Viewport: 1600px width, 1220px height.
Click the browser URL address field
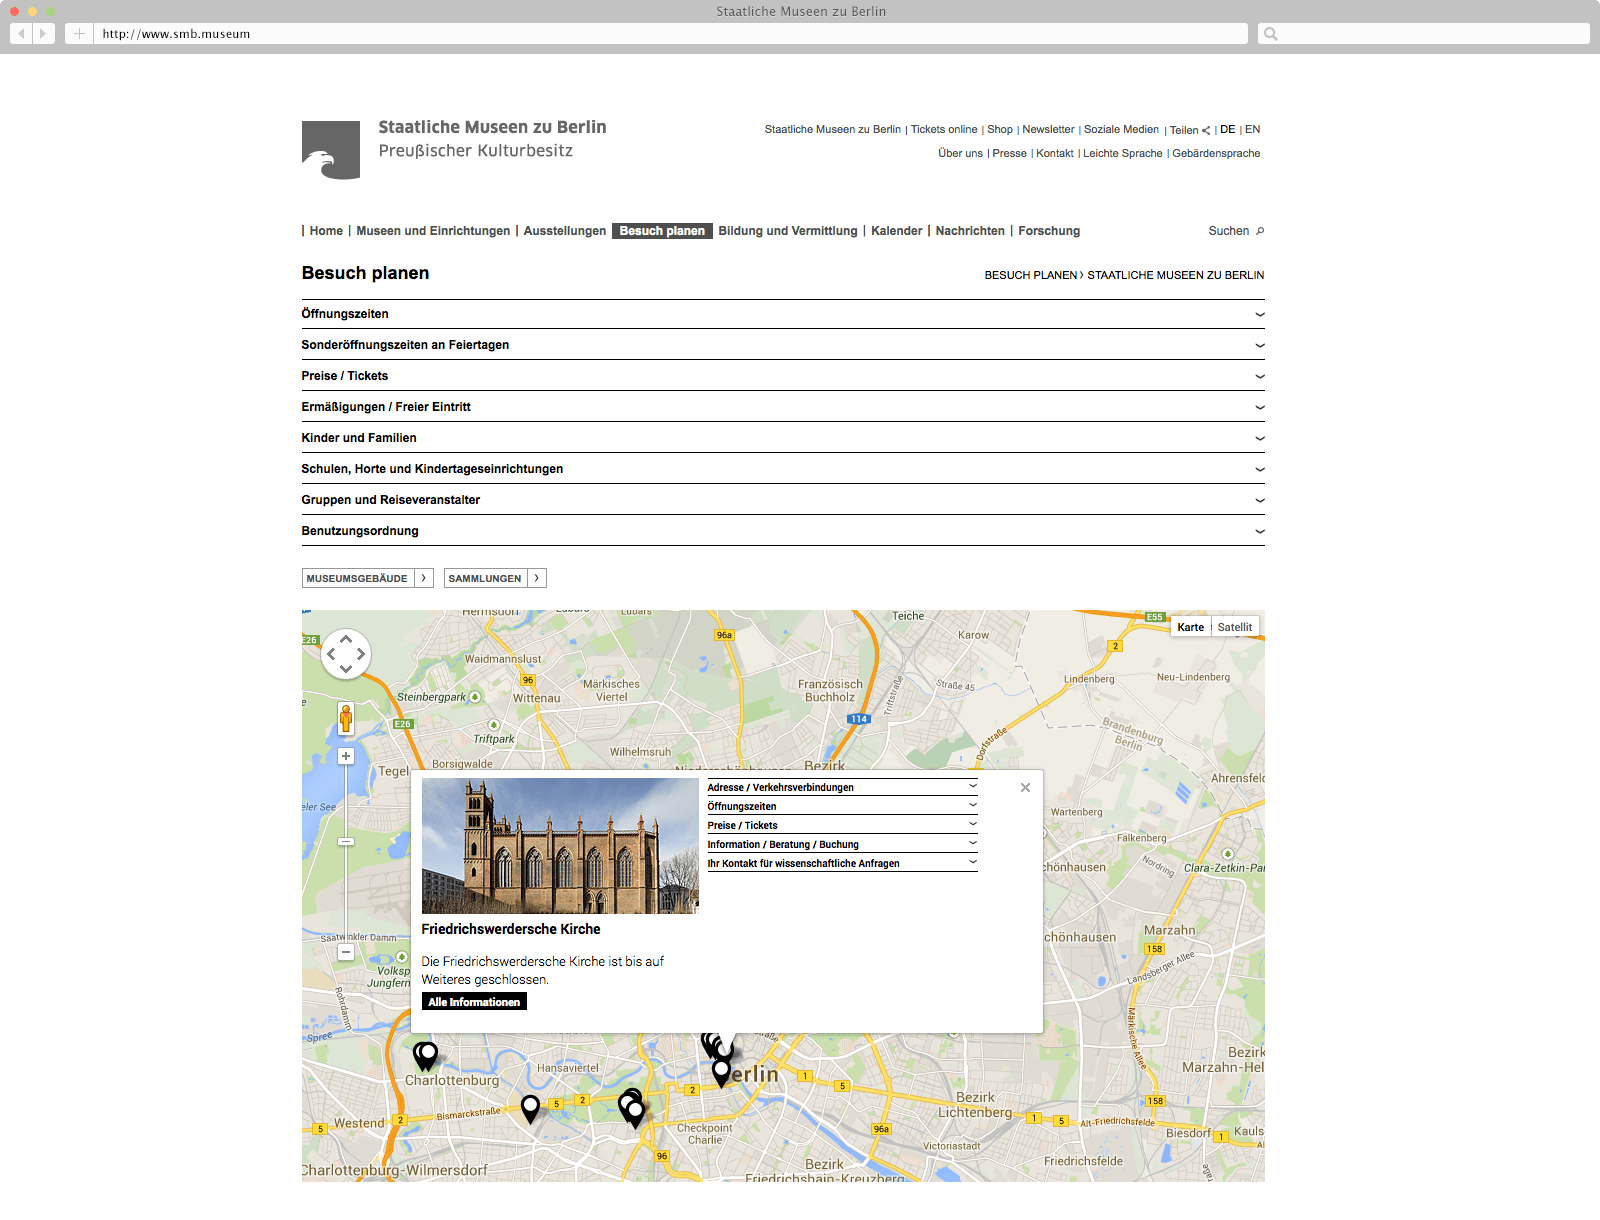671,34
